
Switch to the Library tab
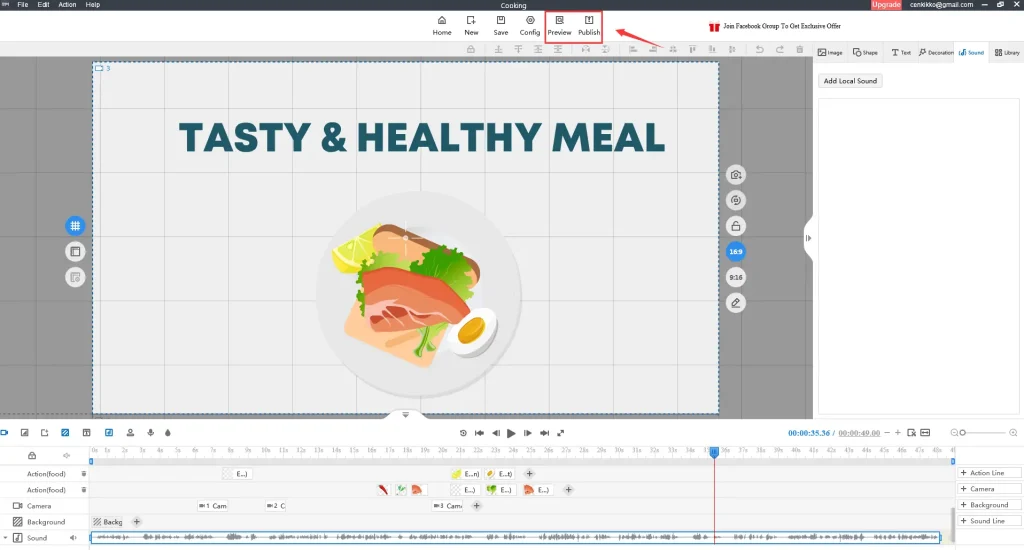(x=1006, y=52)
